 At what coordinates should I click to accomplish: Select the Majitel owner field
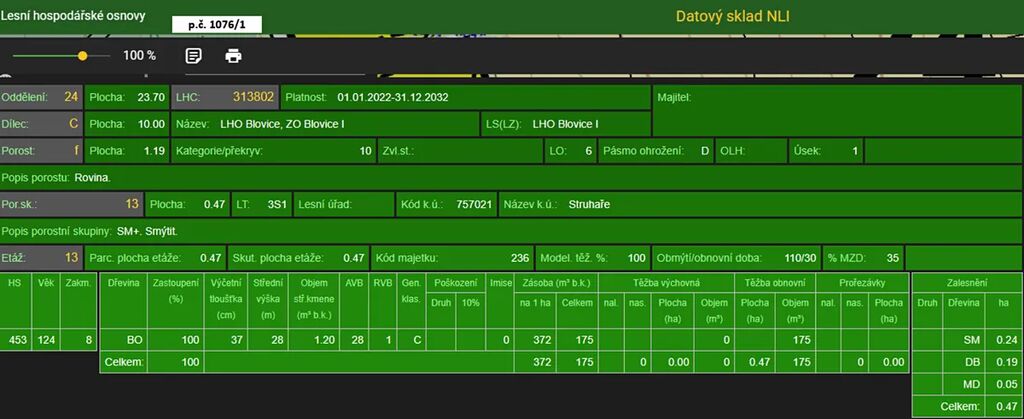(836, 110)
